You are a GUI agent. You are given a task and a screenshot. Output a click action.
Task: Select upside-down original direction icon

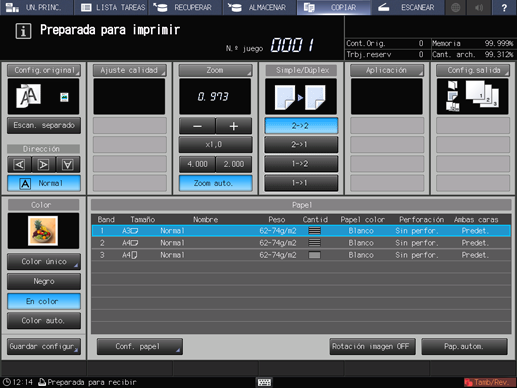coord(68,164)
